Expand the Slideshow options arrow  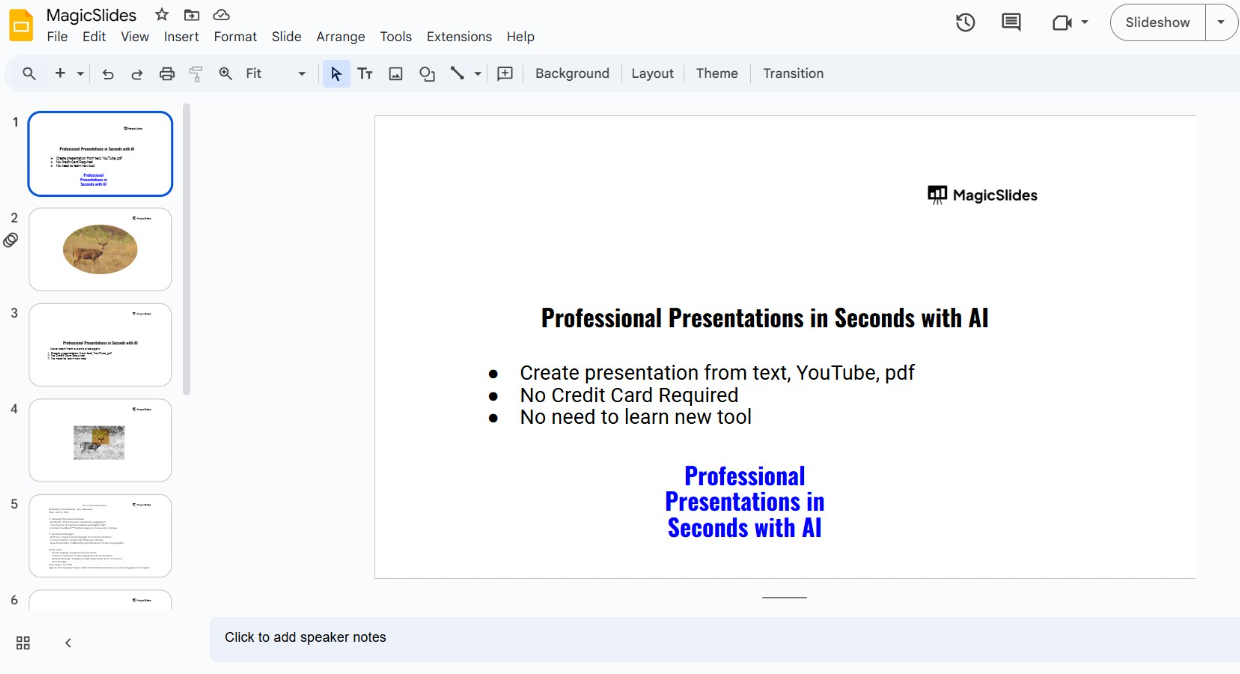(1221, 22)
